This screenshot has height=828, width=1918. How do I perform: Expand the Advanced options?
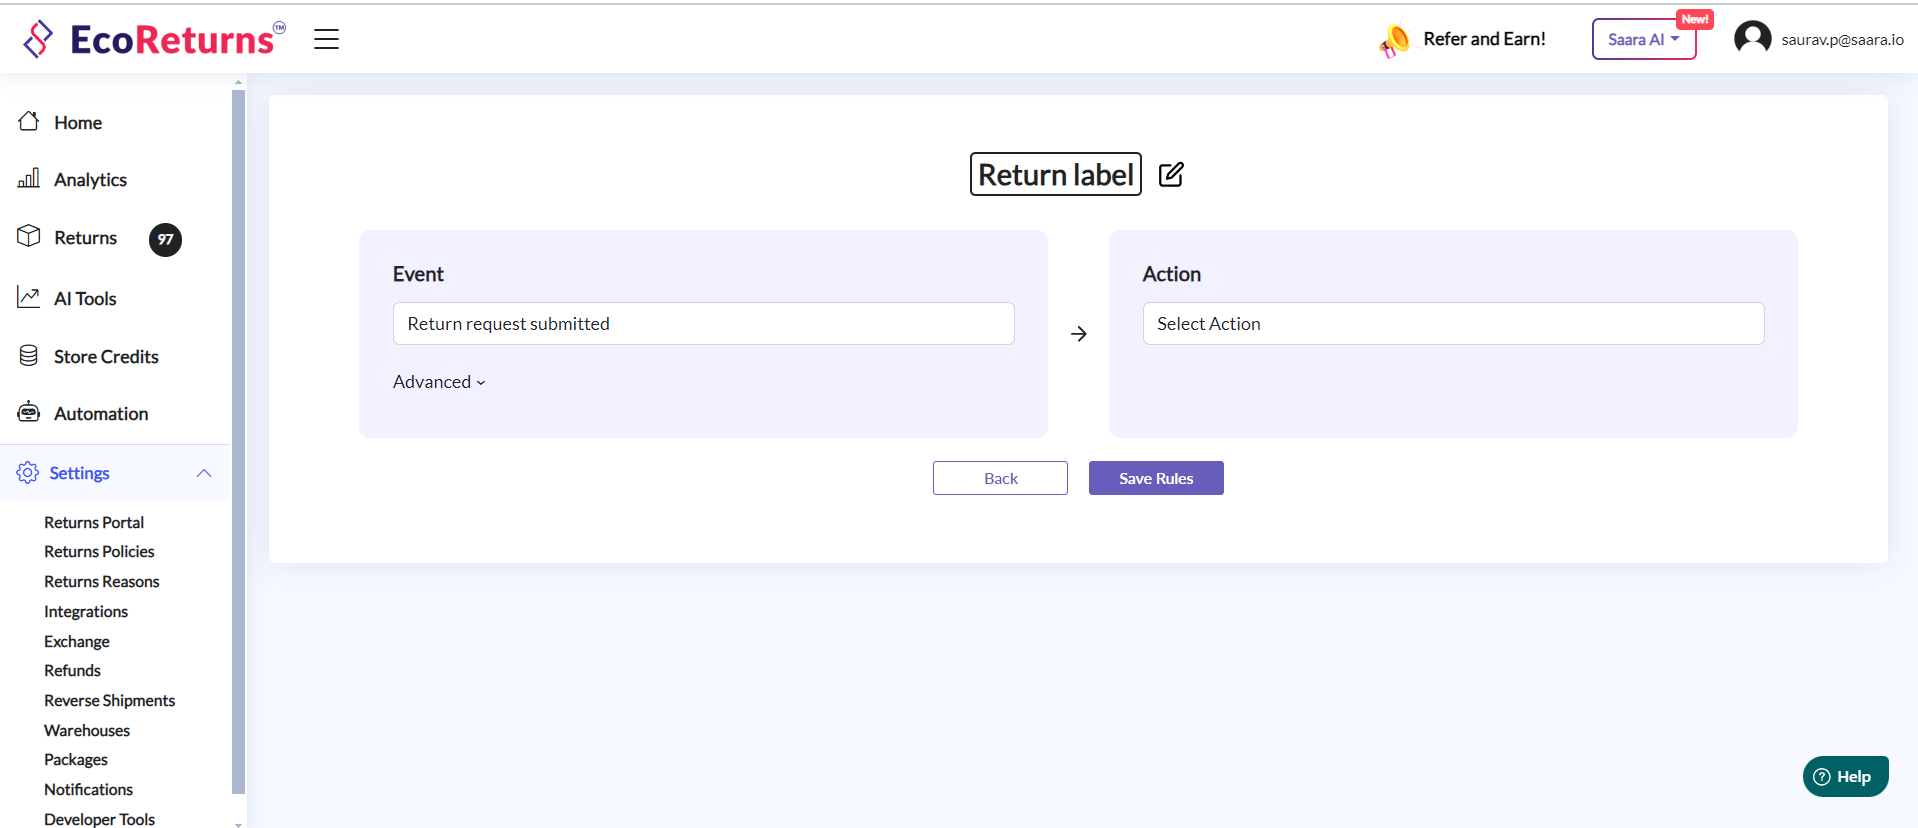point(439,382)
